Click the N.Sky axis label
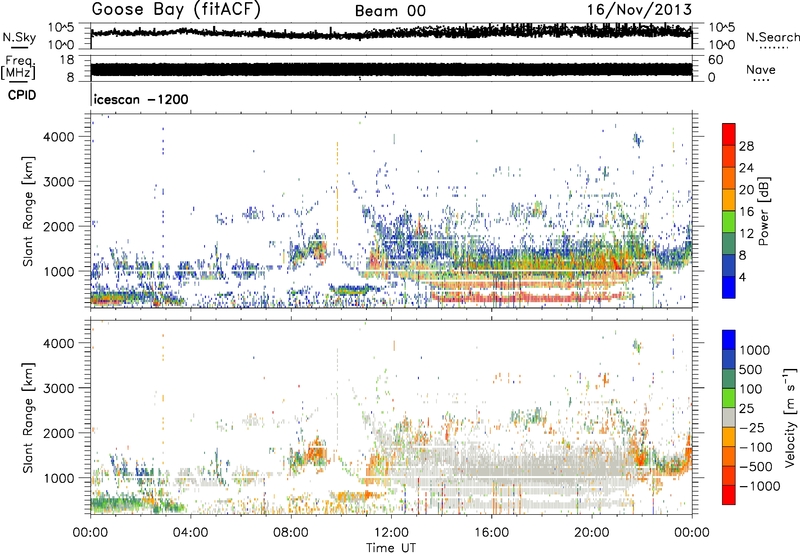Image resolution: width=800 pixels, height=554 pixels. coord(19,37)
